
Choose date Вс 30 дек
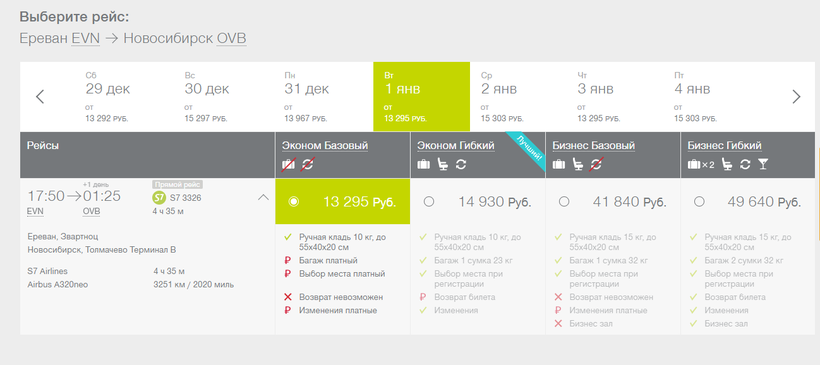point(206,97)
